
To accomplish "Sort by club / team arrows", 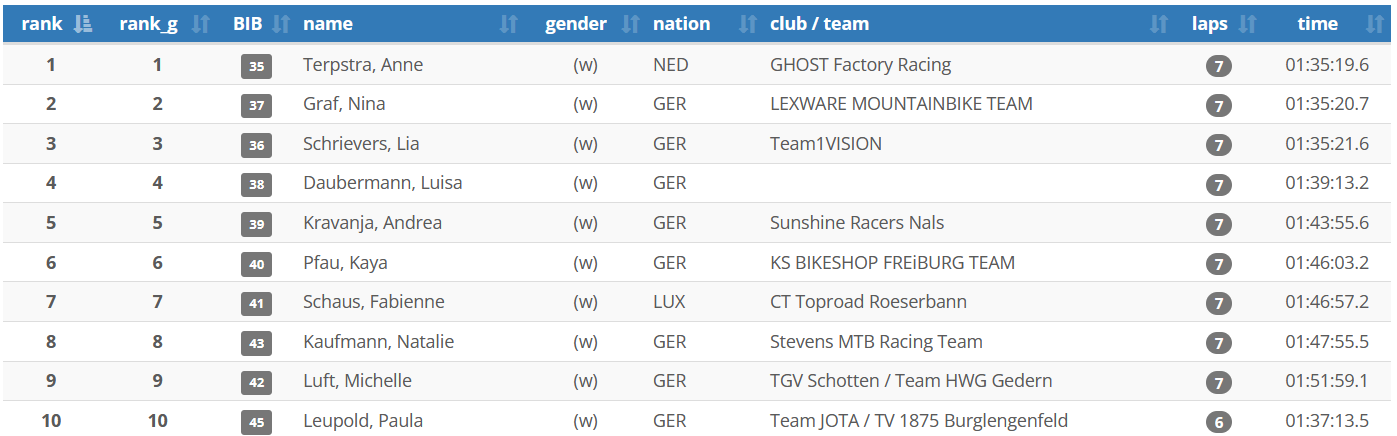I will pyautogui.click(x=1159, y=24).
